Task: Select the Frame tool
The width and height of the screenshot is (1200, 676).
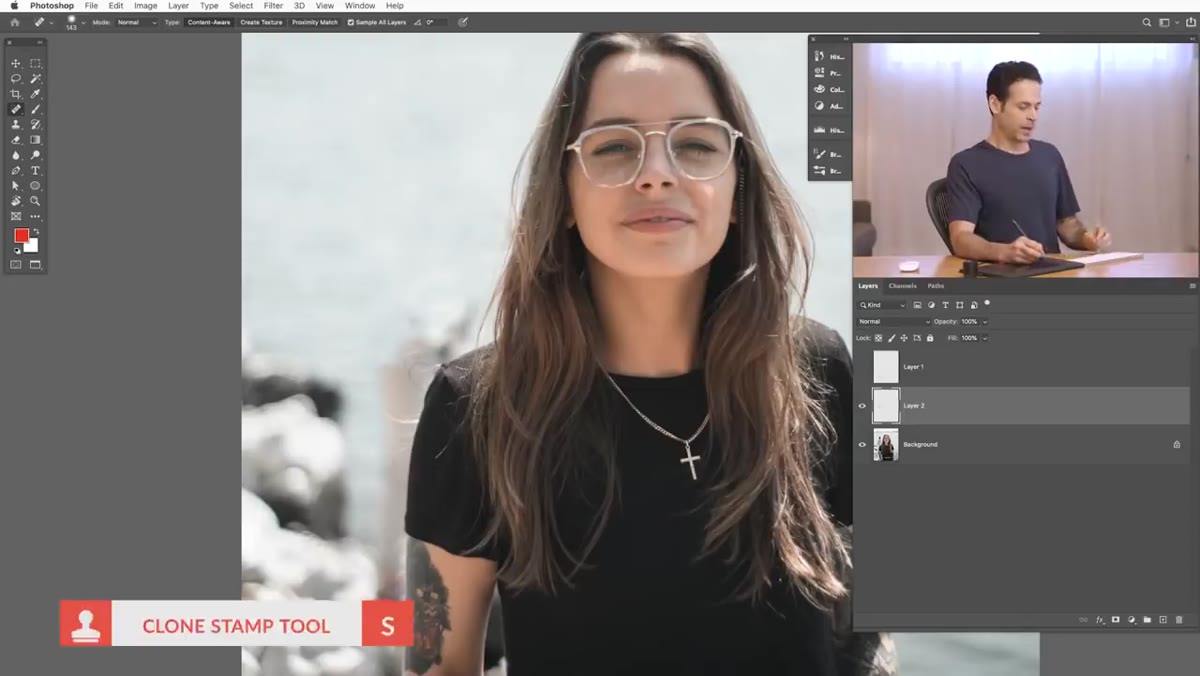Action: (16, 216)
